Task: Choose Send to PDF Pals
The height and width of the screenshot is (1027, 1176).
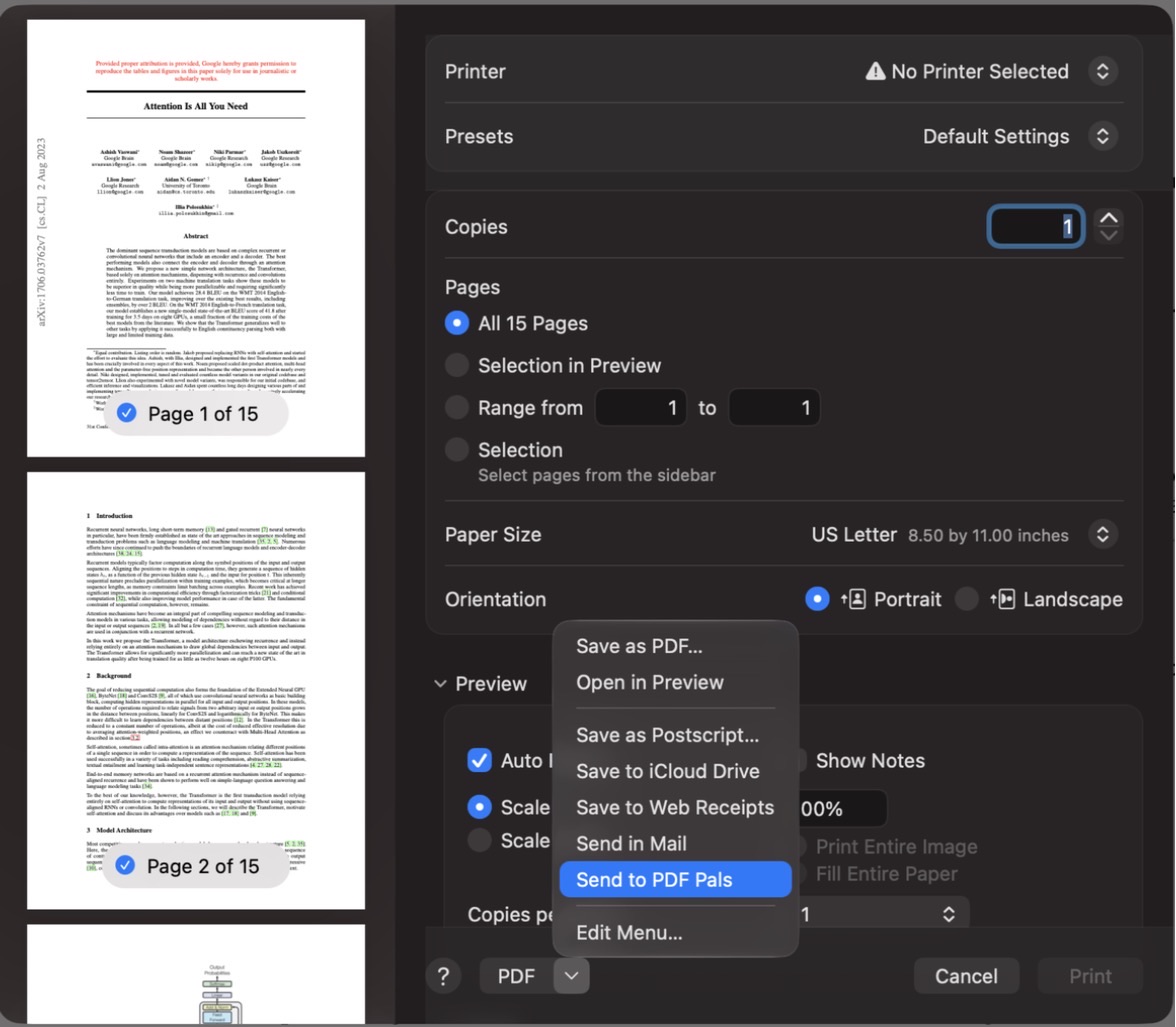Action: pyautogui.click(x=675, y=879)
